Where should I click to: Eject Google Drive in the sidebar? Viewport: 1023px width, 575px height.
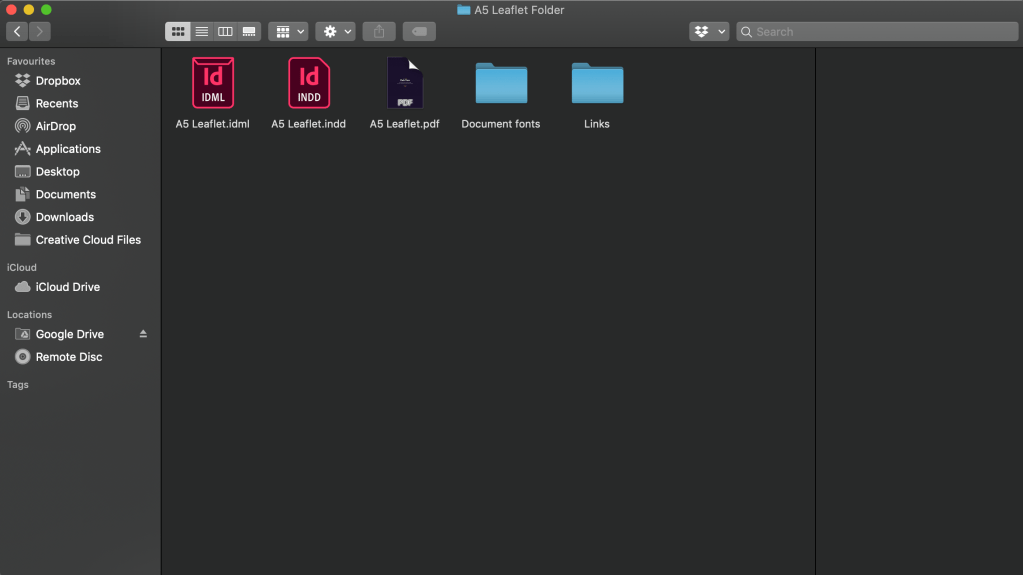[x=143, y=334]
